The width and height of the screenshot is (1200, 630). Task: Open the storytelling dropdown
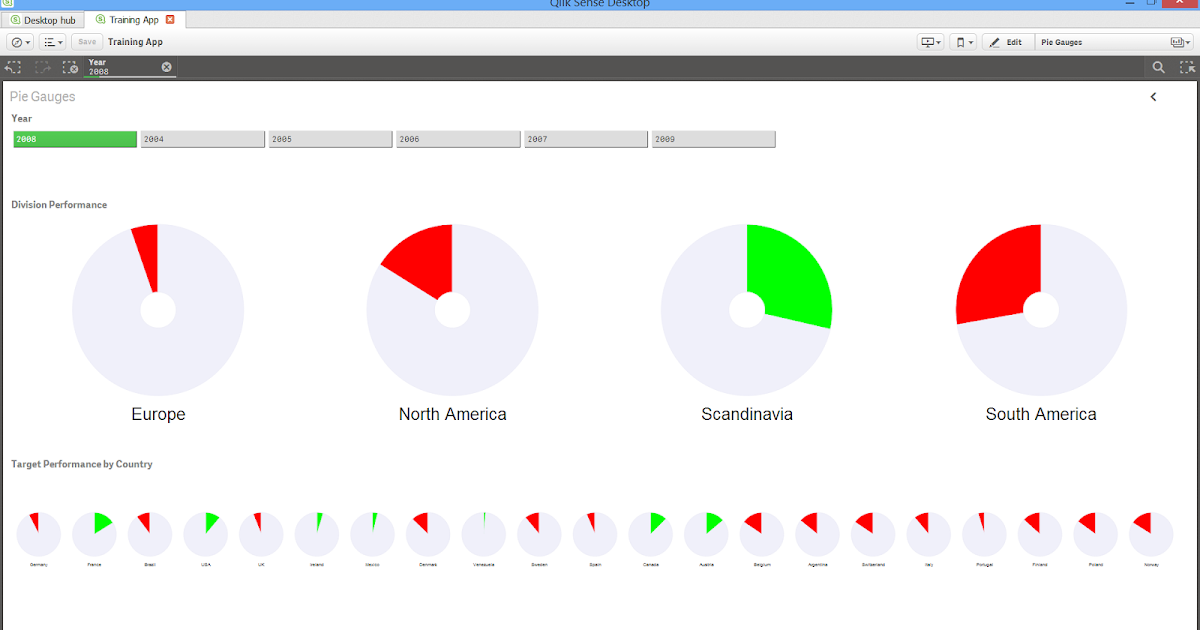[x=930, y=41]
